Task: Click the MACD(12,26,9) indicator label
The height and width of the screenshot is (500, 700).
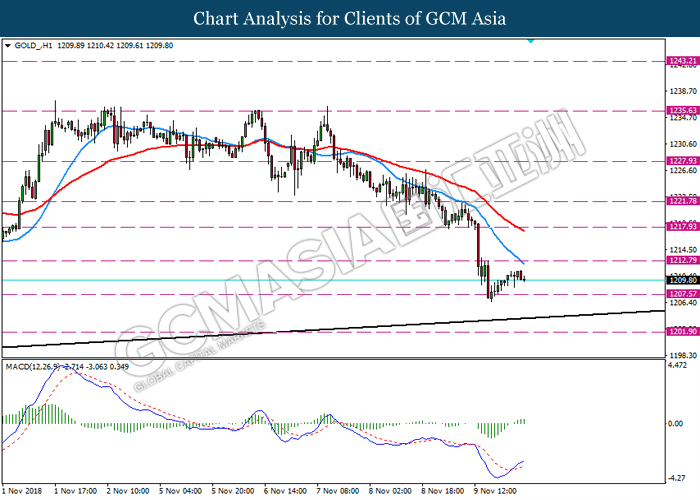Action: tap(32, 367)
